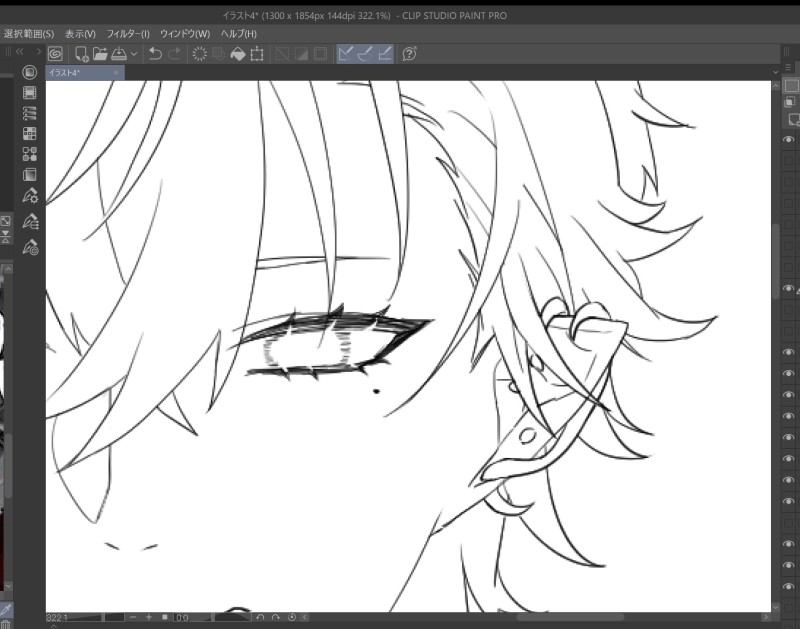Open the 表示(V) menu

pyautogui.click(x=80, y=34)
